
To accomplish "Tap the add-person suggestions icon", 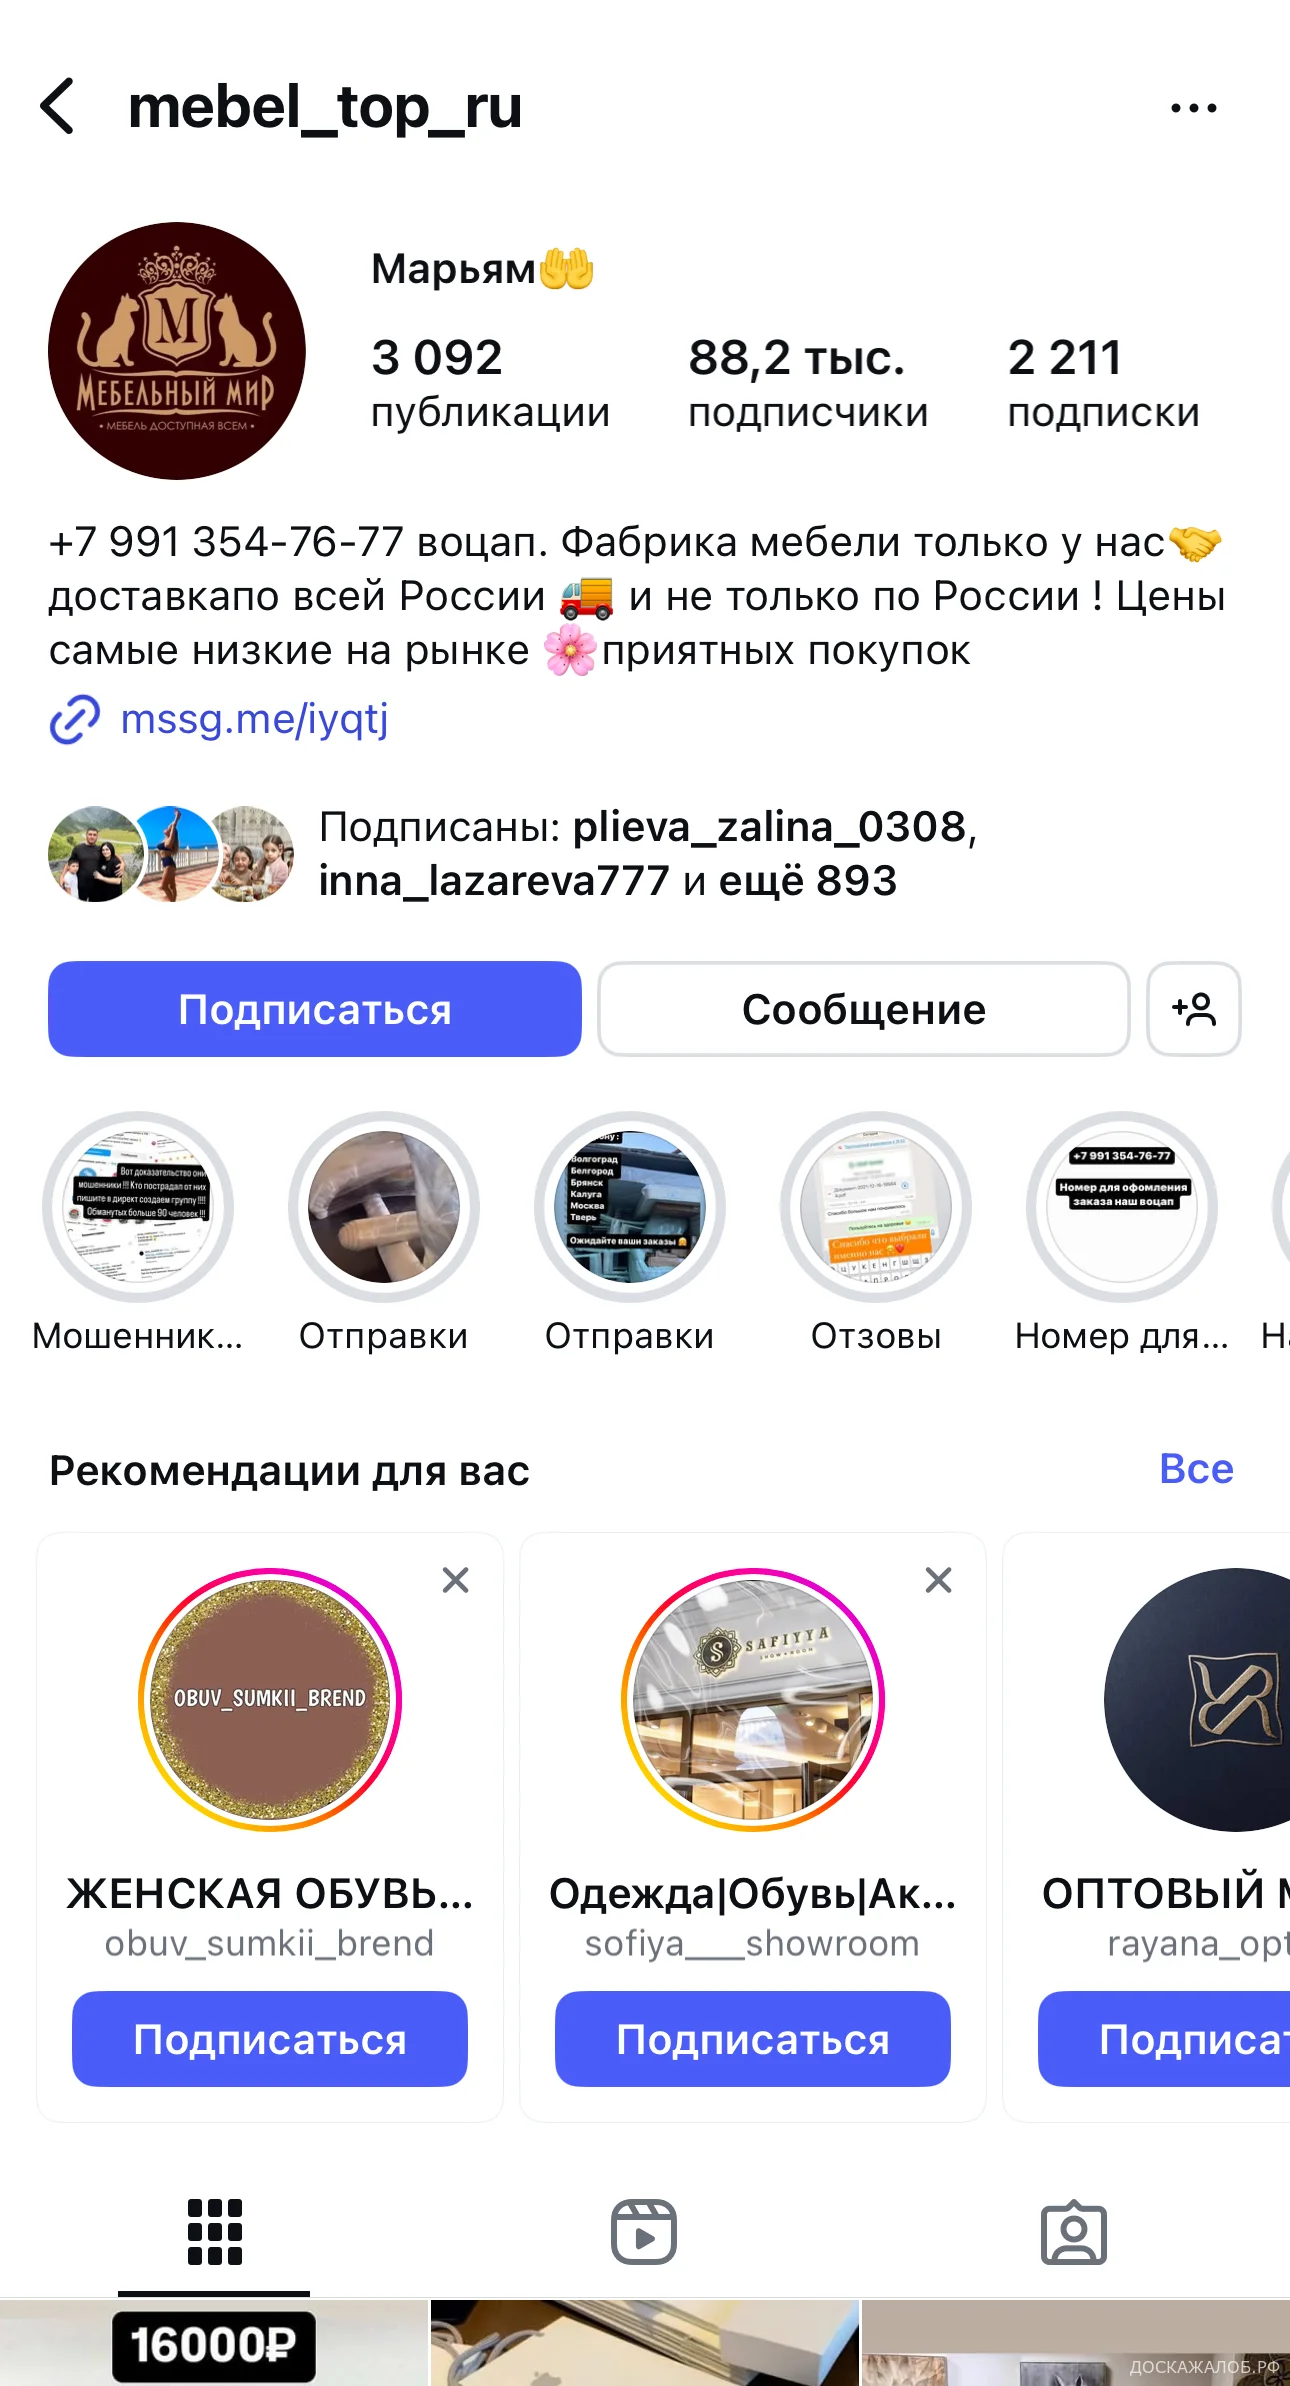I will 1193,1009.
